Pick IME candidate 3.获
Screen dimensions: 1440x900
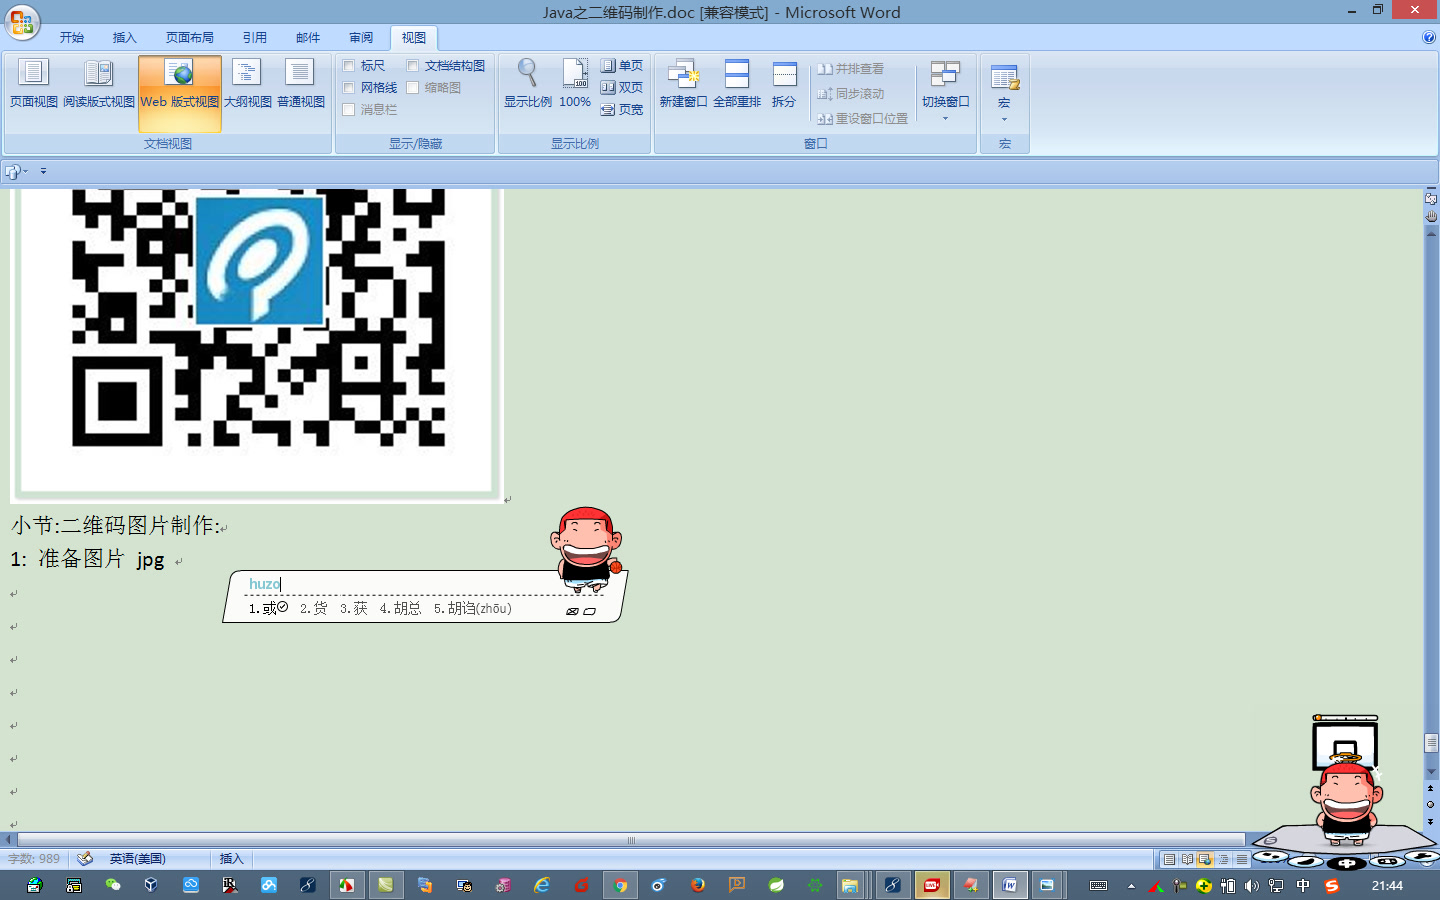coord(354,608)
